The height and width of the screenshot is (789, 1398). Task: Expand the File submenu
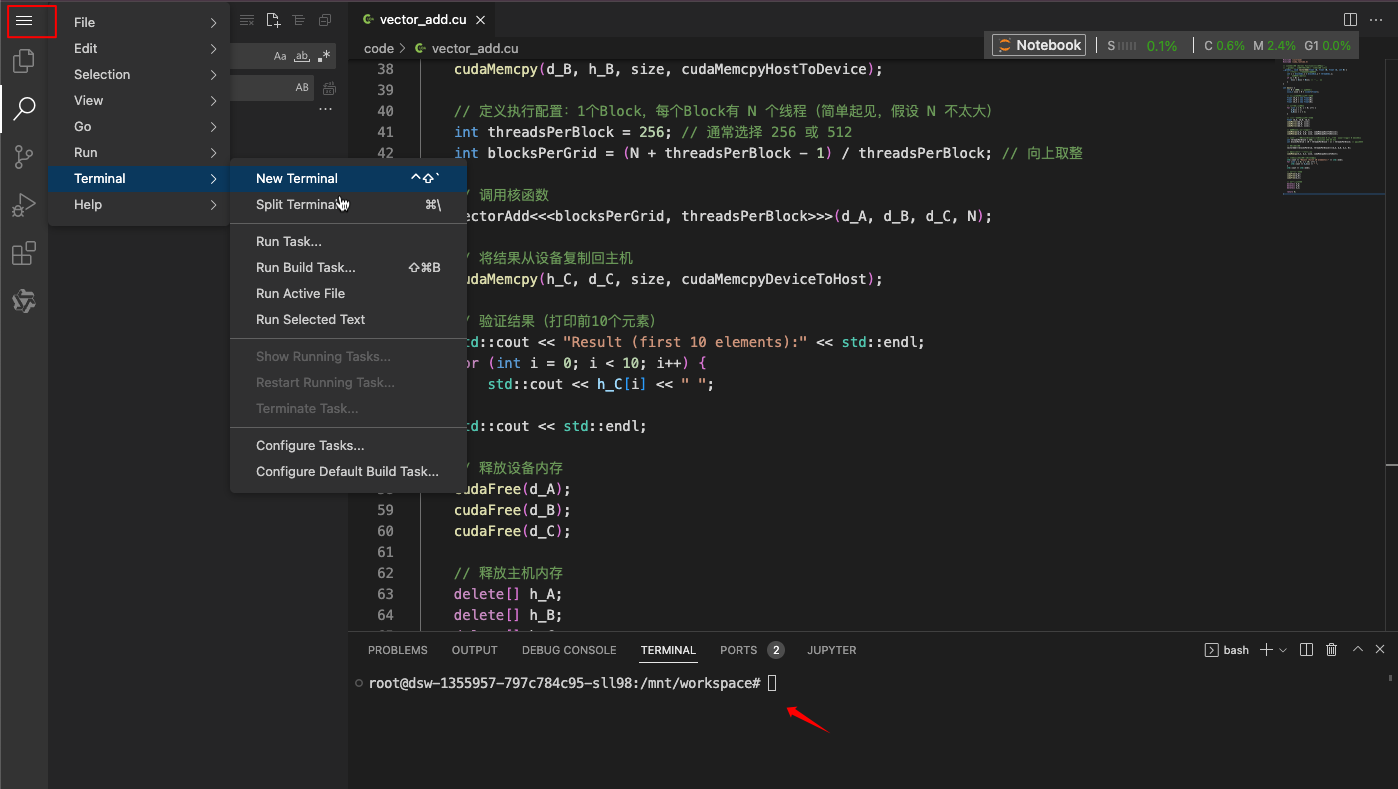coord(139,22)
